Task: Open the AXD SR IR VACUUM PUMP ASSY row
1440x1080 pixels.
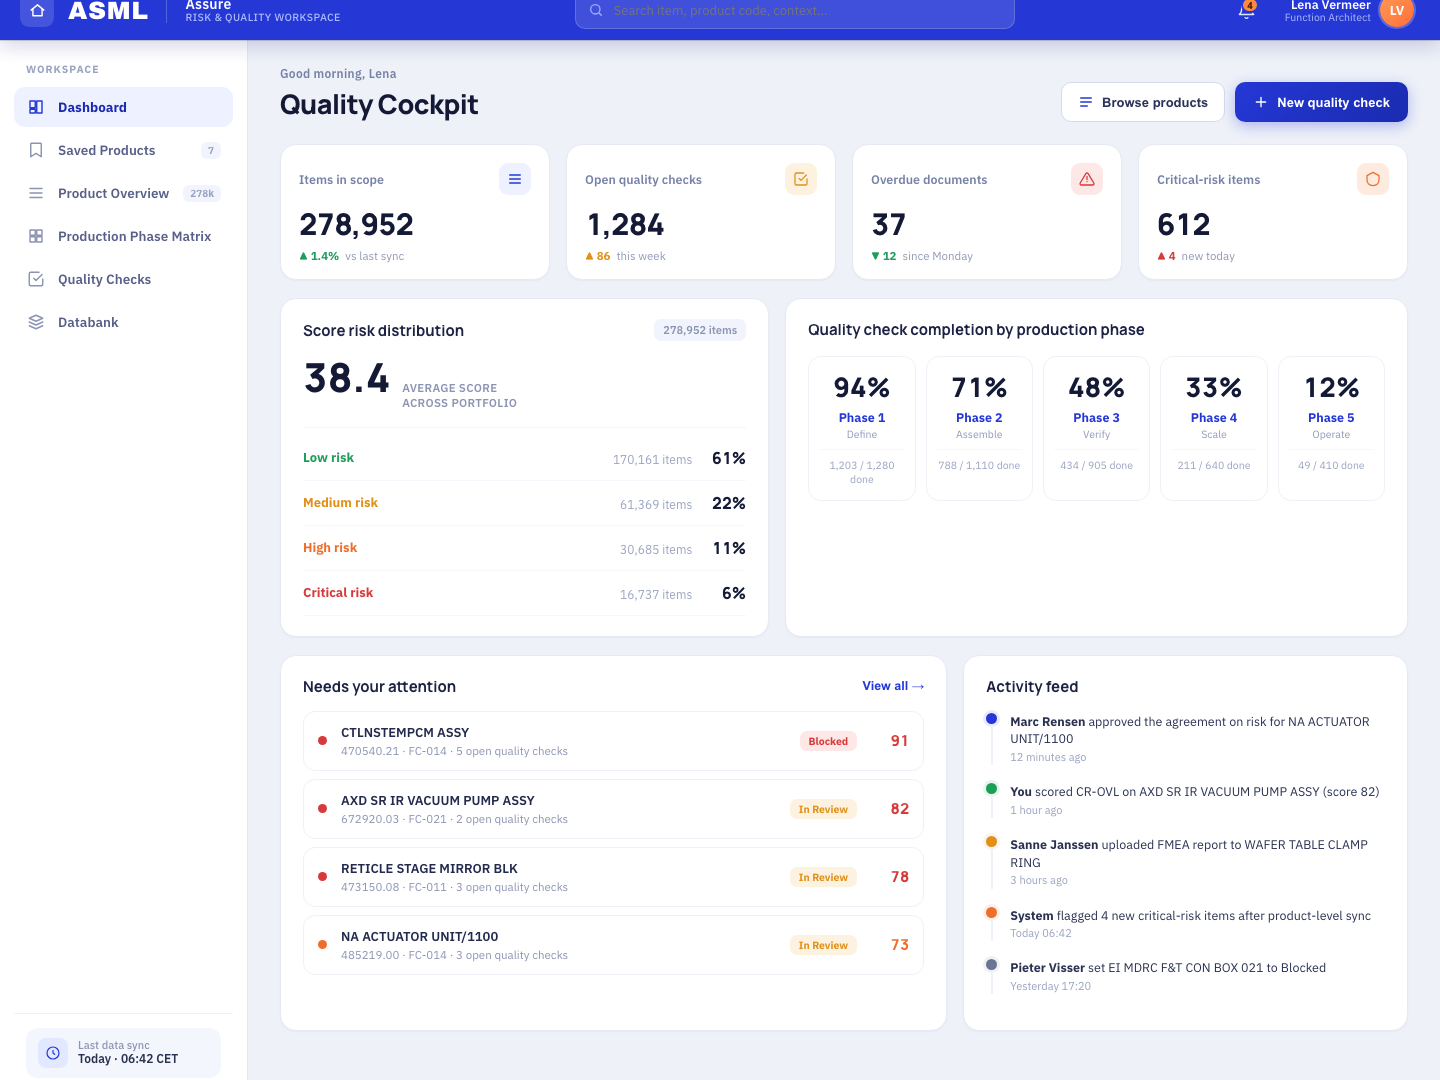Action: [613, 809]
